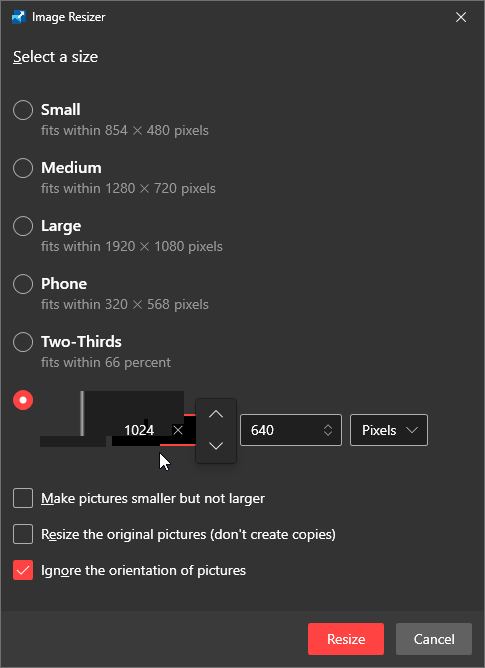Click the Cancel button
The height and width of the screenshot is (668, 485).
434,639
